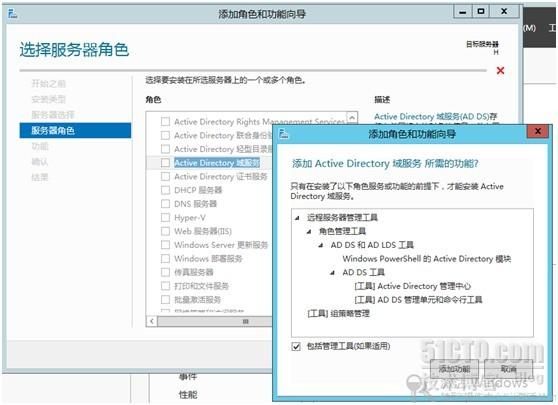Click the DNS 服务器 role label
The width and height of the screenshot is (558, 405).
[195, 204]
